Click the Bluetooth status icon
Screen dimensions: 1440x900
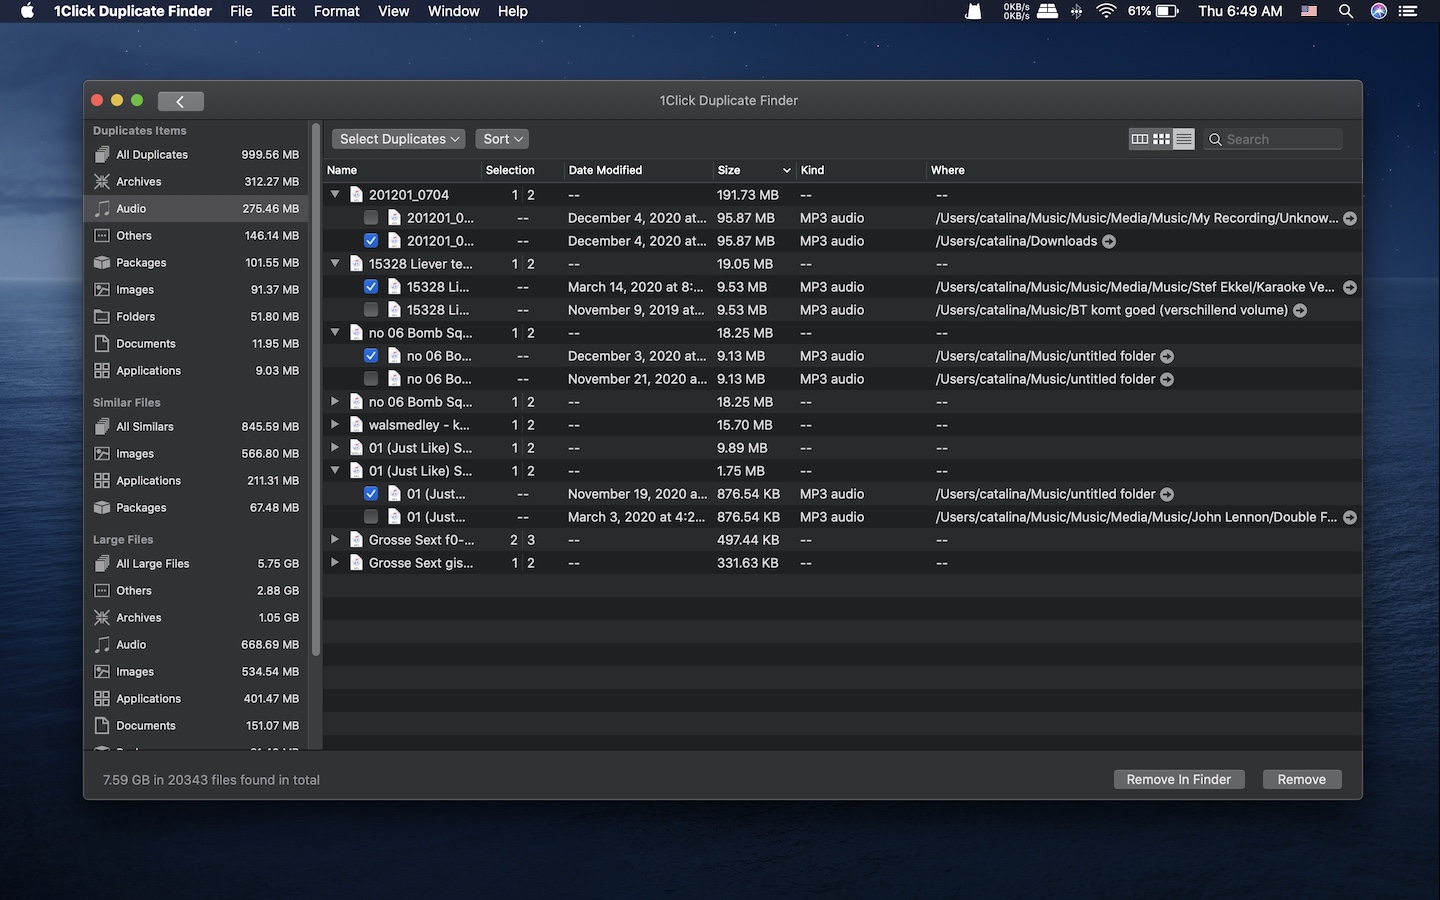pos(1077,11)
